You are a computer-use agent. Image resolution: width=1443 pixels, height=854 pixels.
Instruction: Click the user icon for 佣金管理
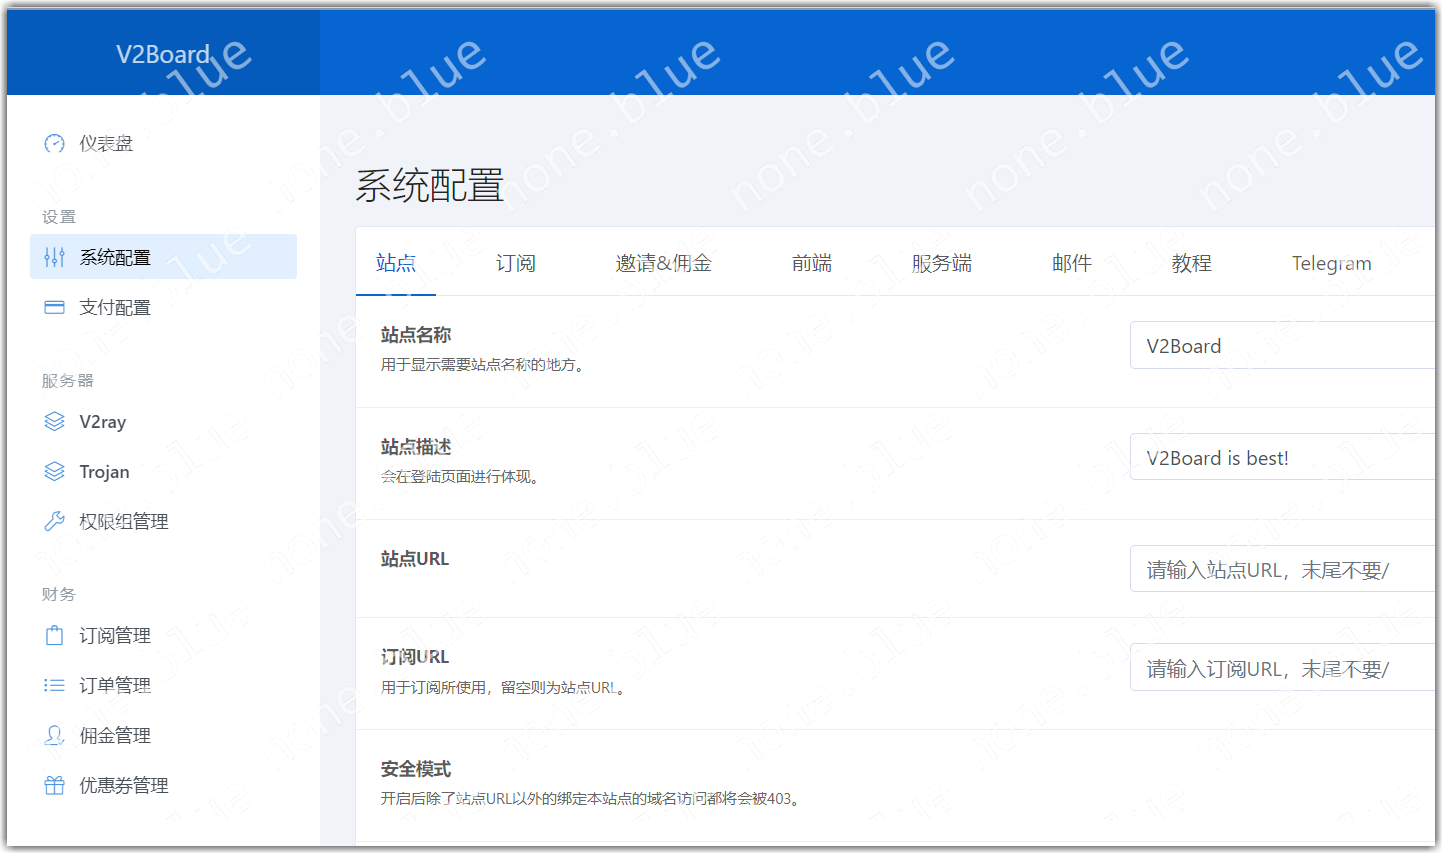point(55,736)
